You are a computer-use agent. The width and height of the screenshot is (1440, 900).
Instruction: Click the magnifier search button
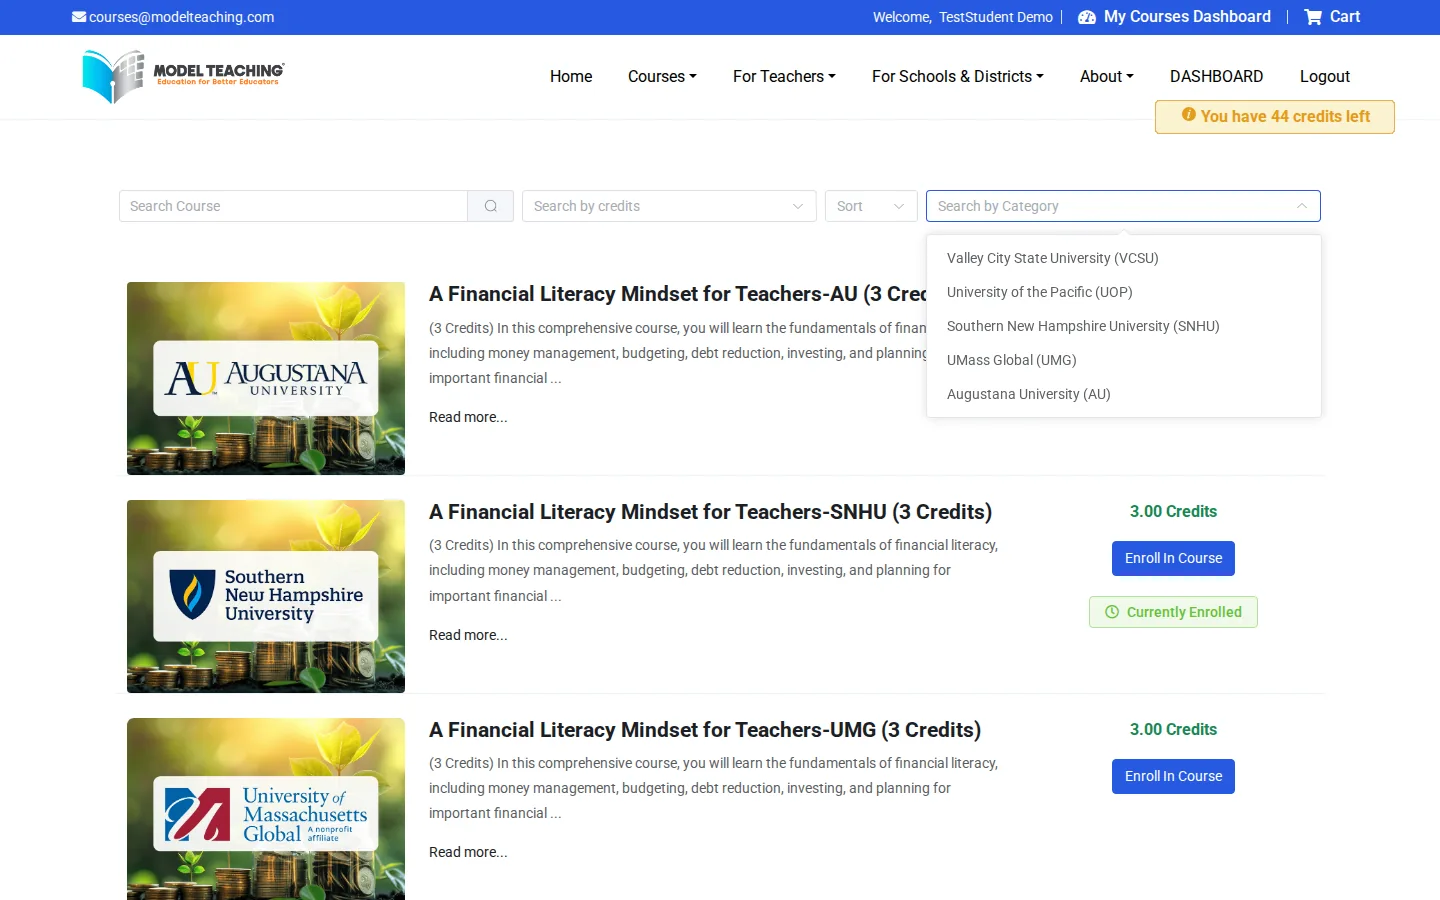click(491, 206)
